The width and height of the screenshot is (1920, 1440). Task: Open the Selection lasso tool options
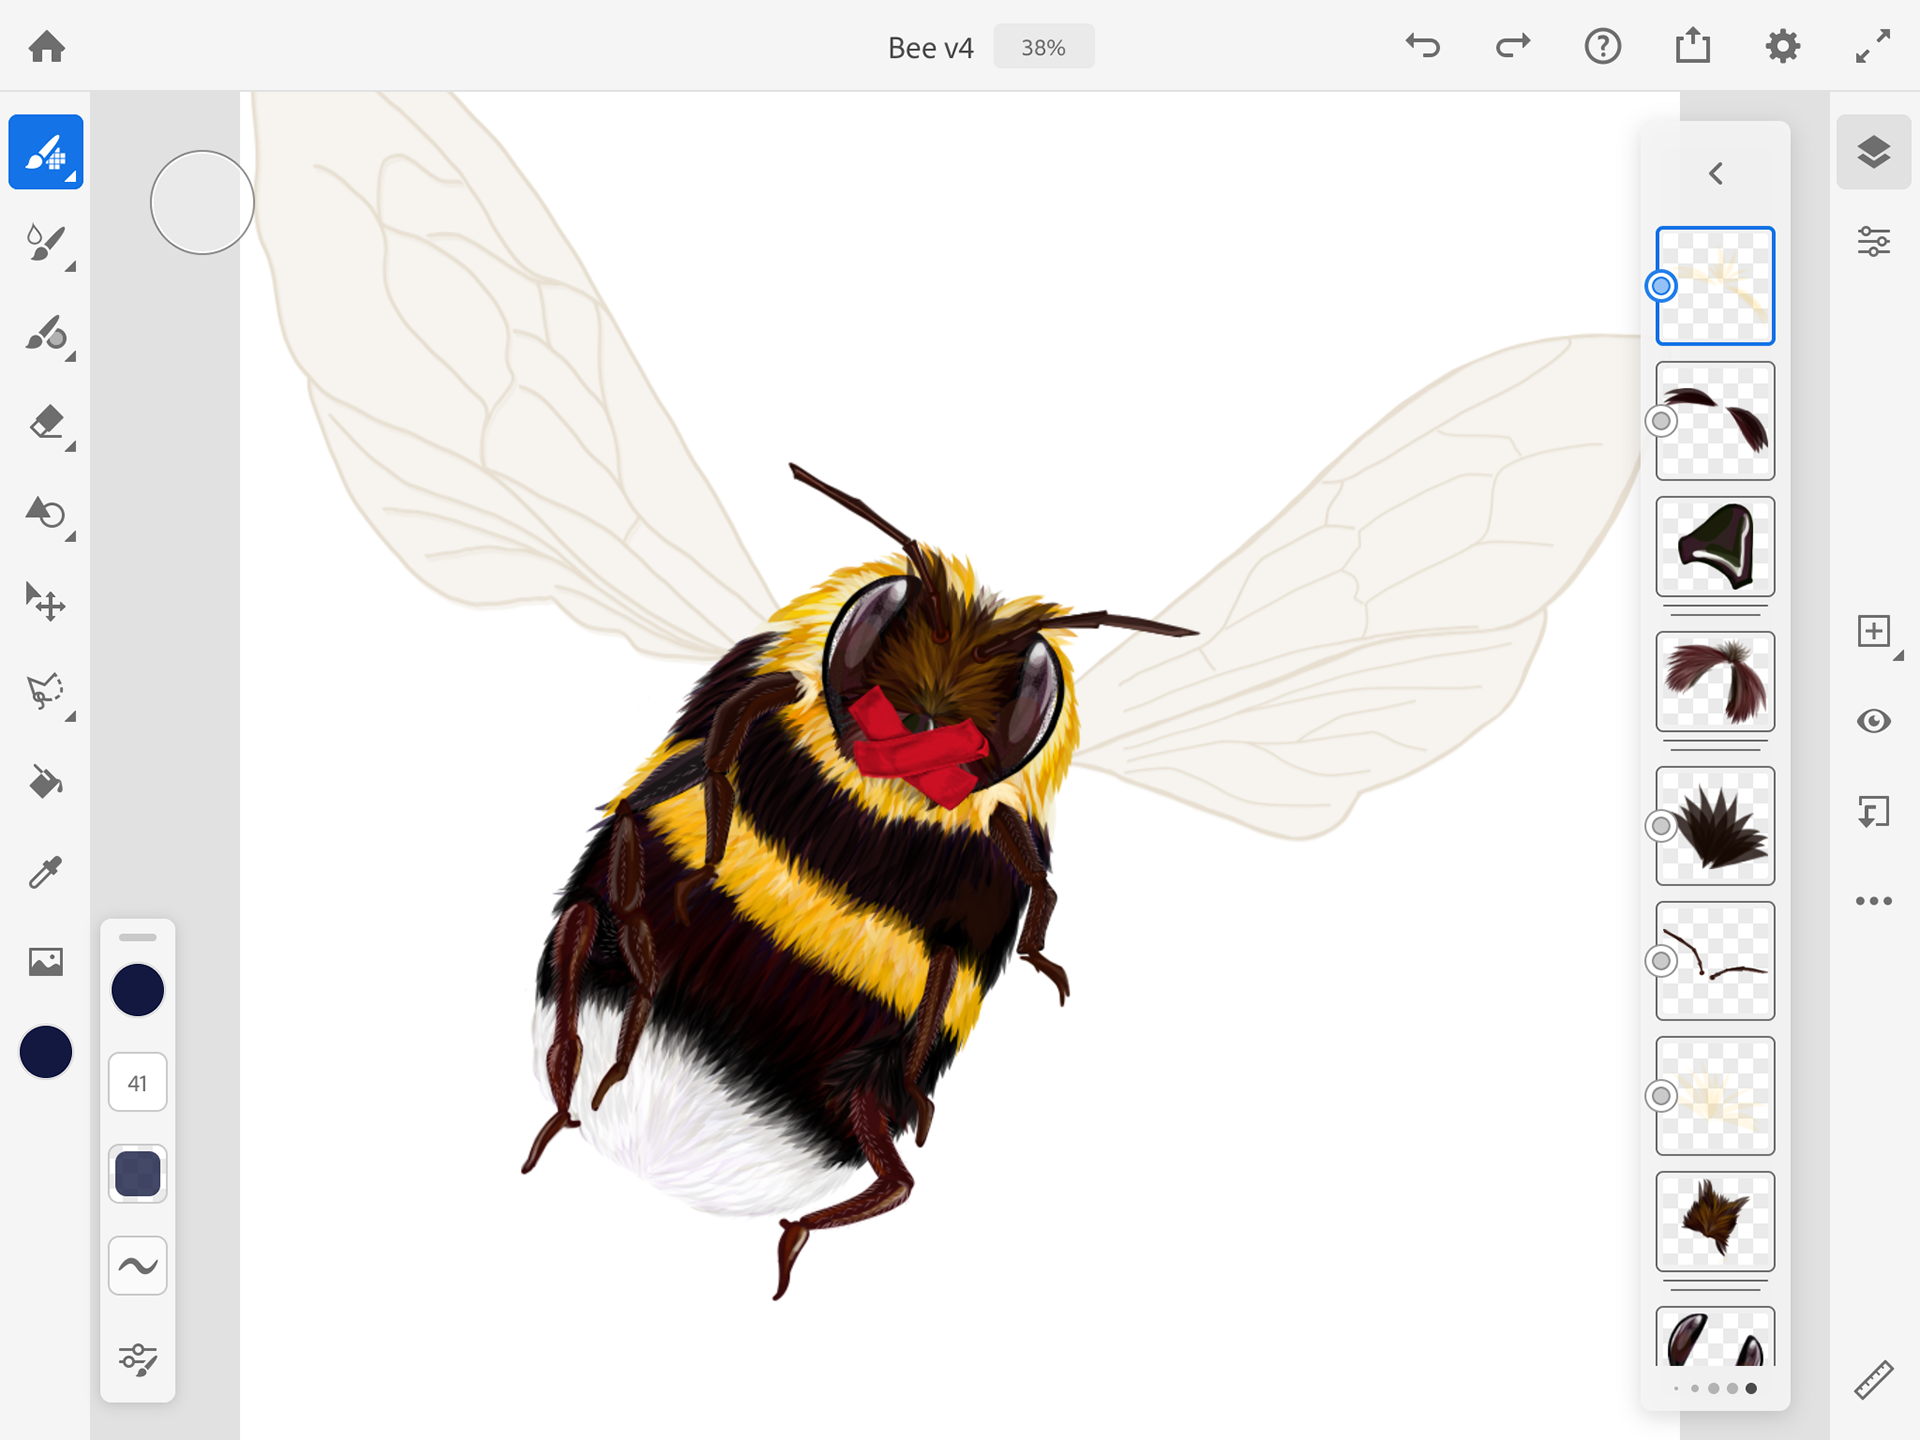(45, 692)
